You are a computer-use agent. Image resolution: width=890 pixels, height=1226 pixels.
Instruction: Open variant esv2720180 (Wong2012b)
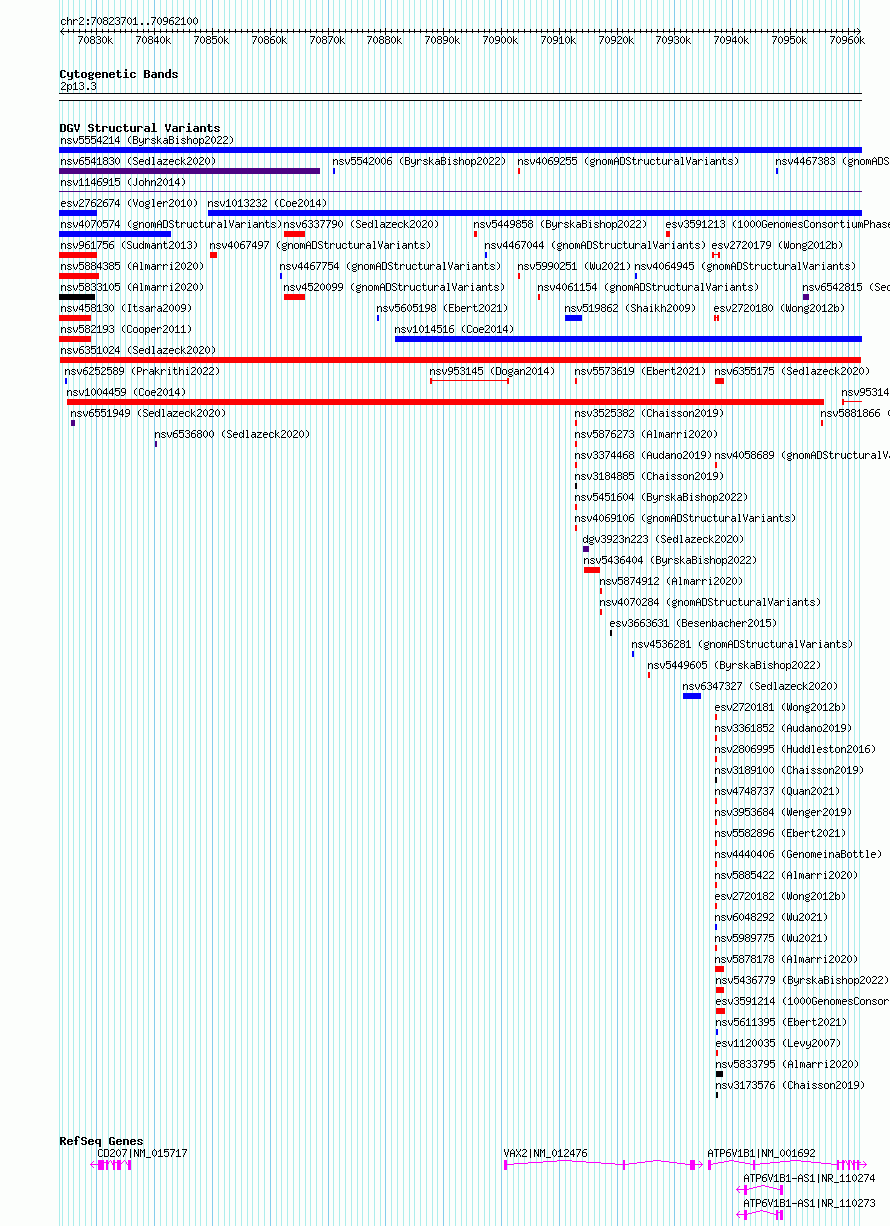[779, 309]
